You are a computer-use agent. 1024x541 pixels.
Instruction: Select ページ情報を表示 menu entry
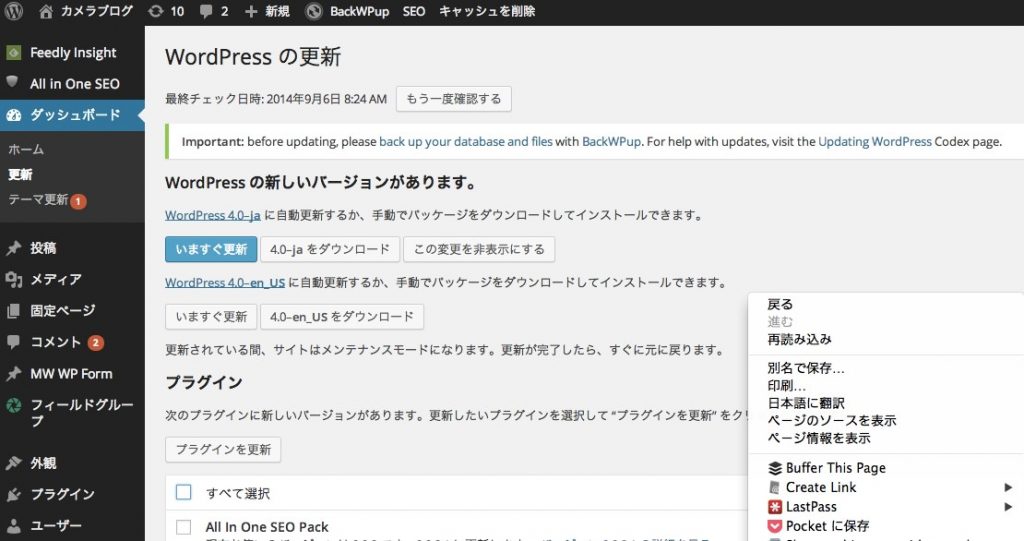coord(819,438)
